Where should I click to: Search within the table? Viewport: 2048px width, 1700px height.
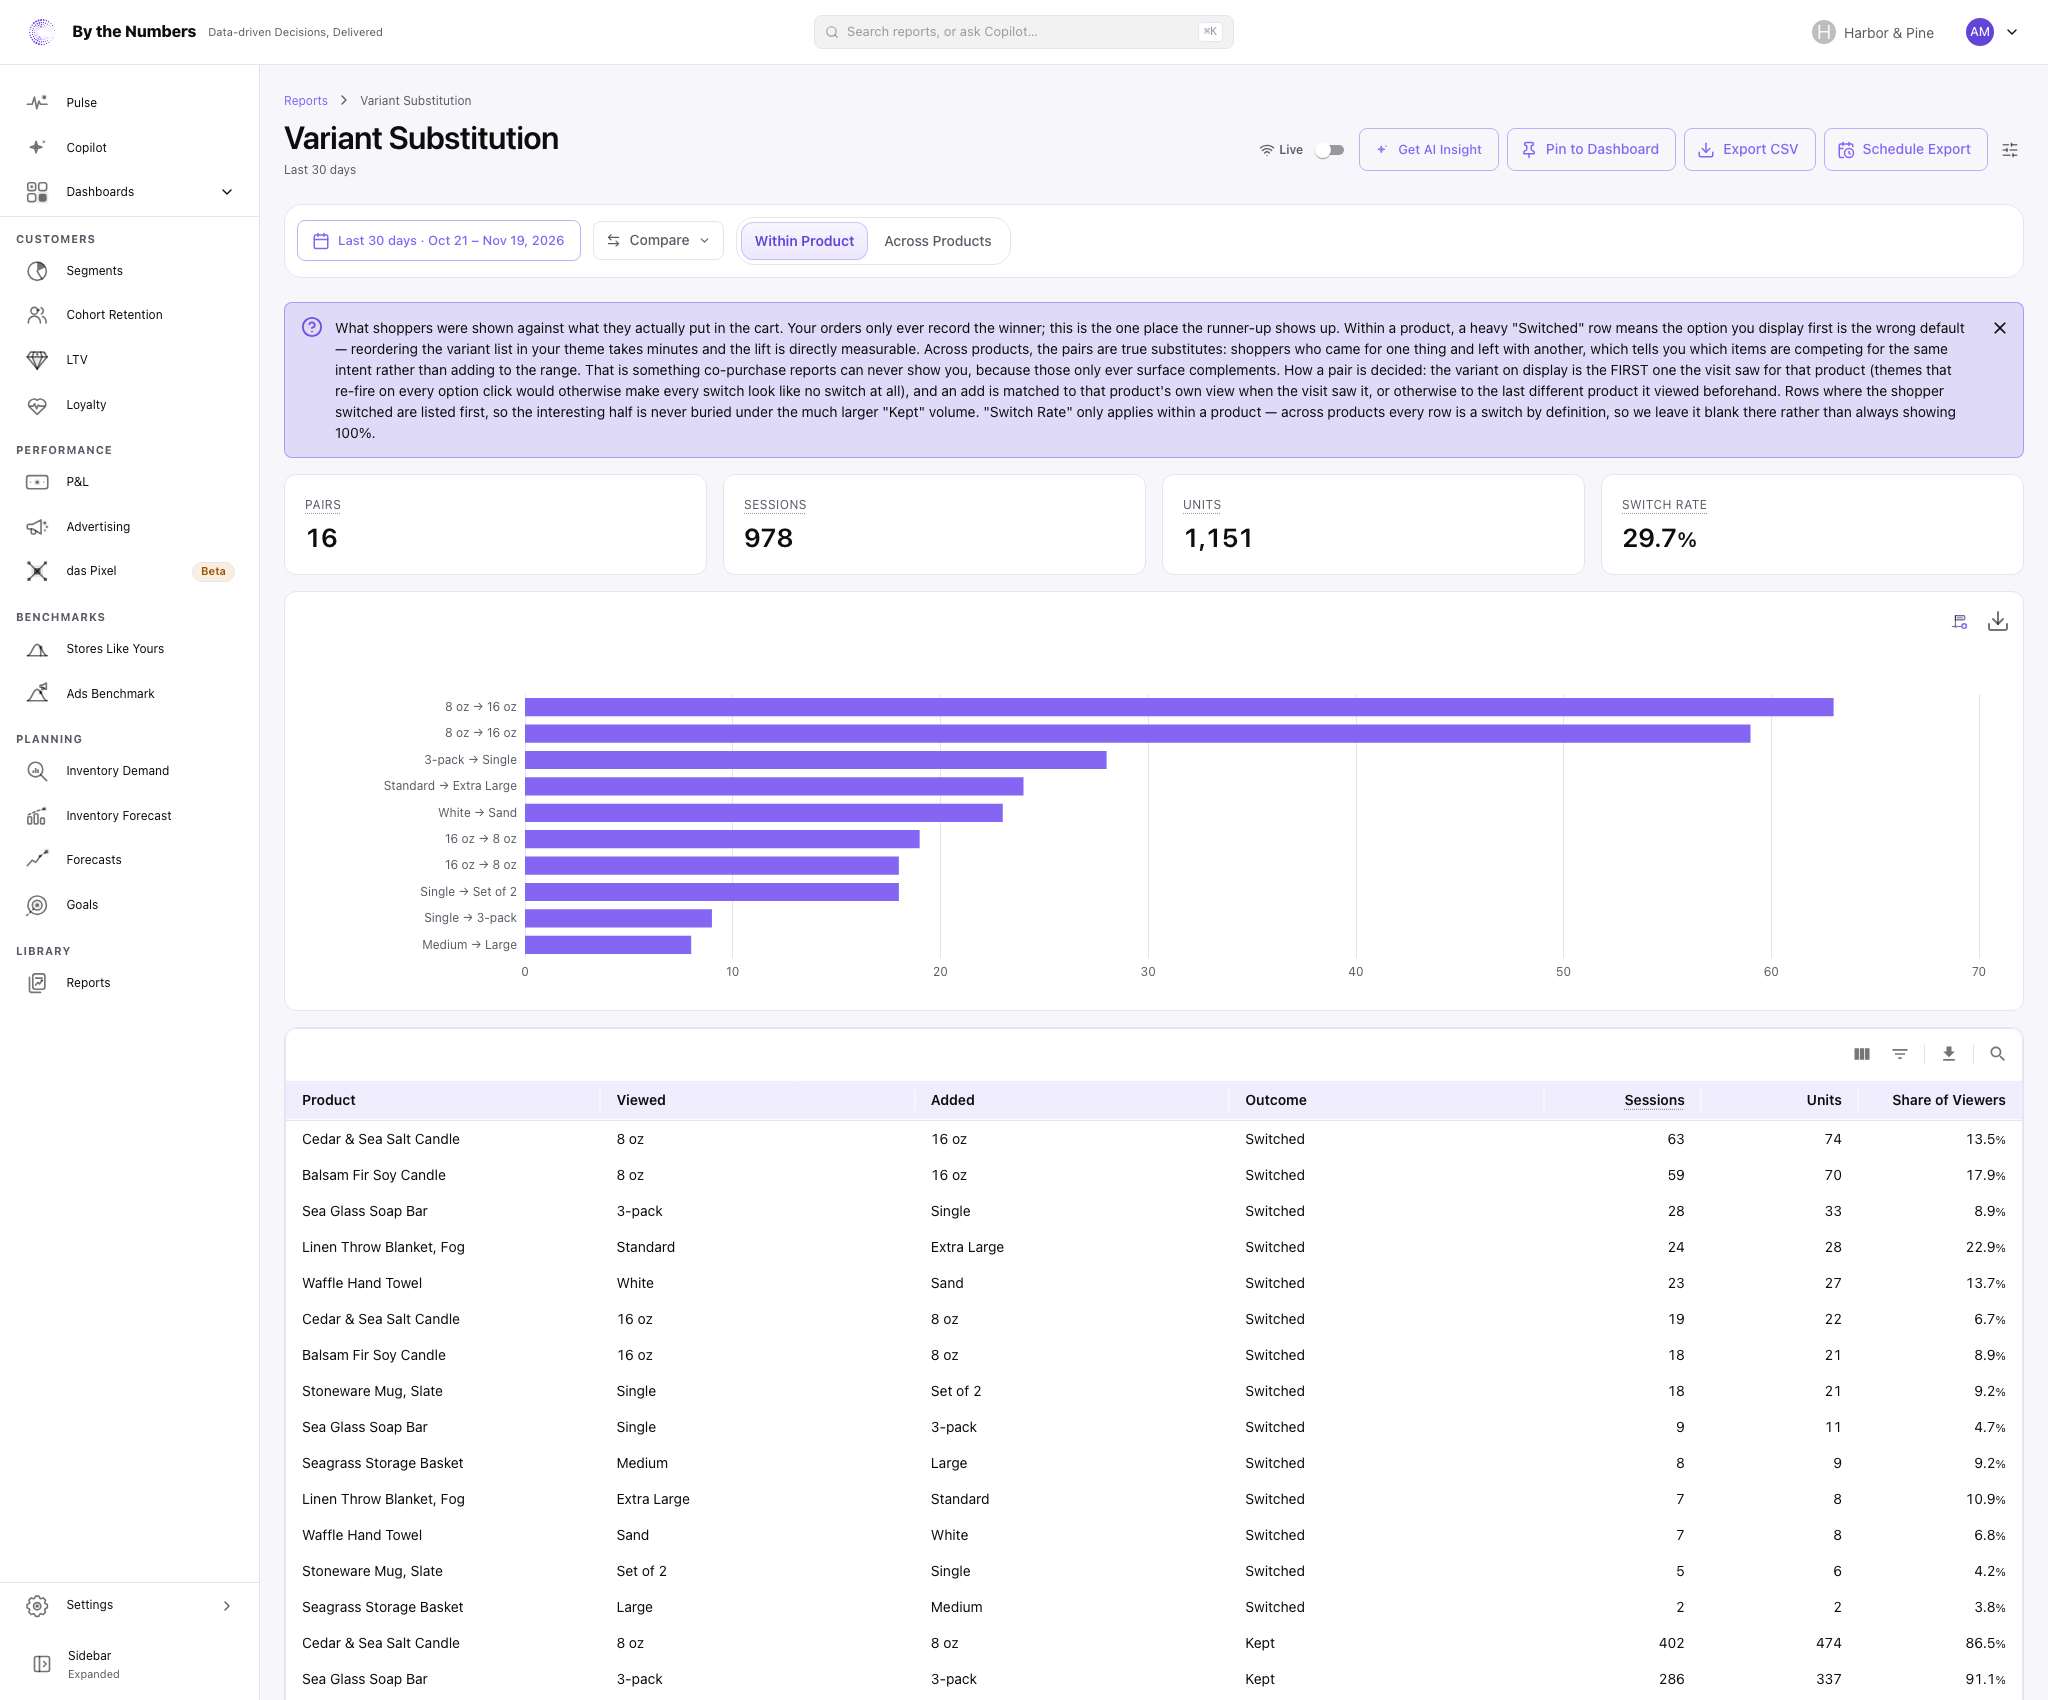pyautogui.click(x=1997, y=1054)
